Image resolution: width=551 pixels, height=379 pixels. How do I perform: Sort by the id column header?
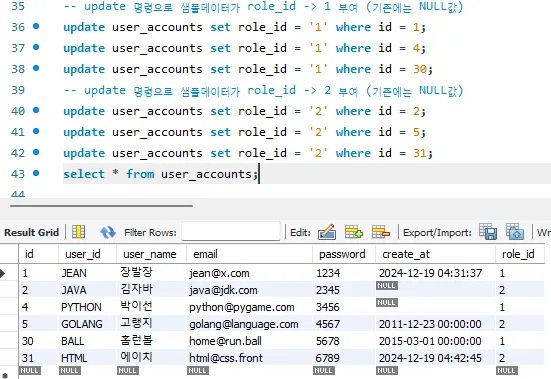coord(38,254)
